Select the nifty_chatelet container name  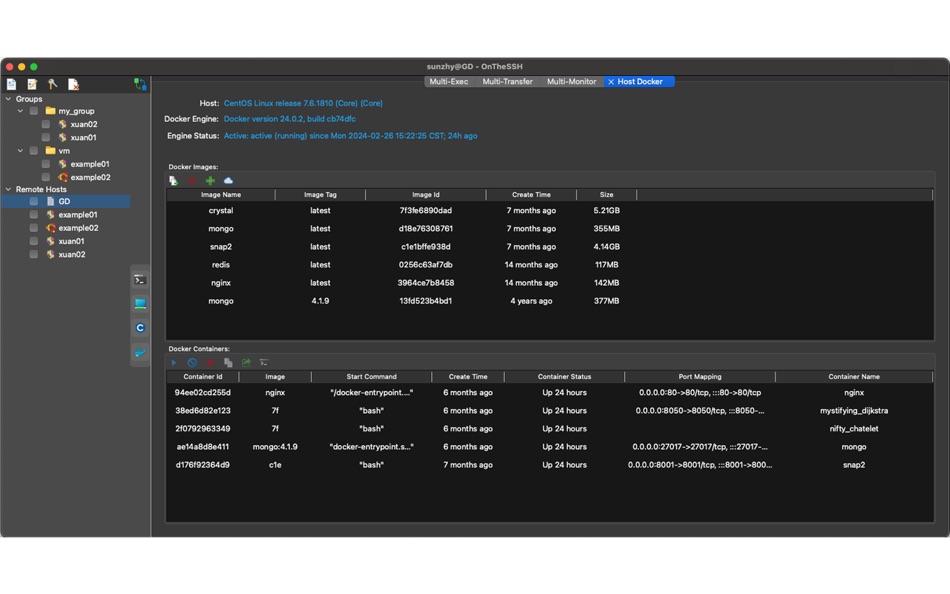coord(854,429)
